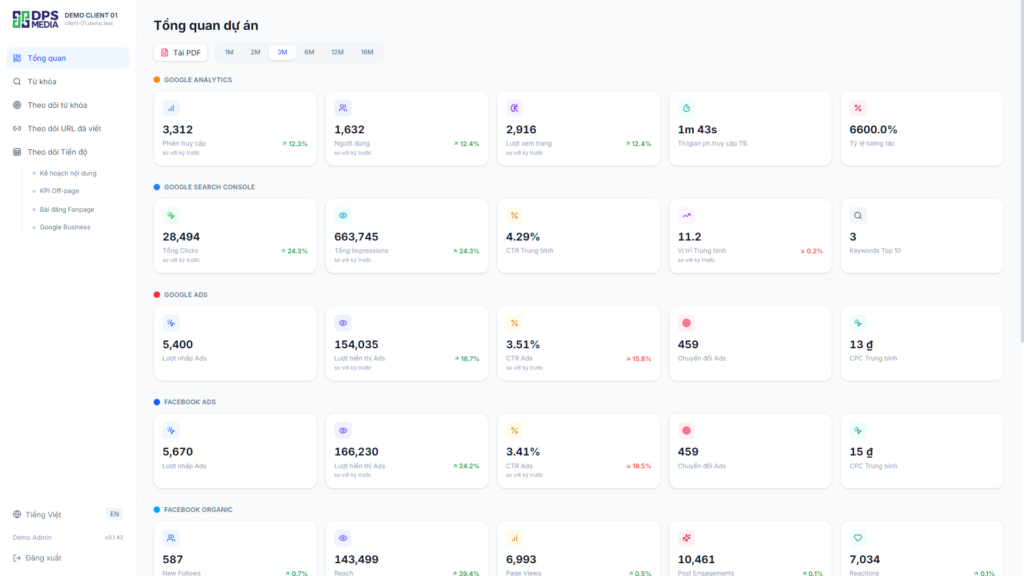Select the 12M time range

(x=337, y=52)
